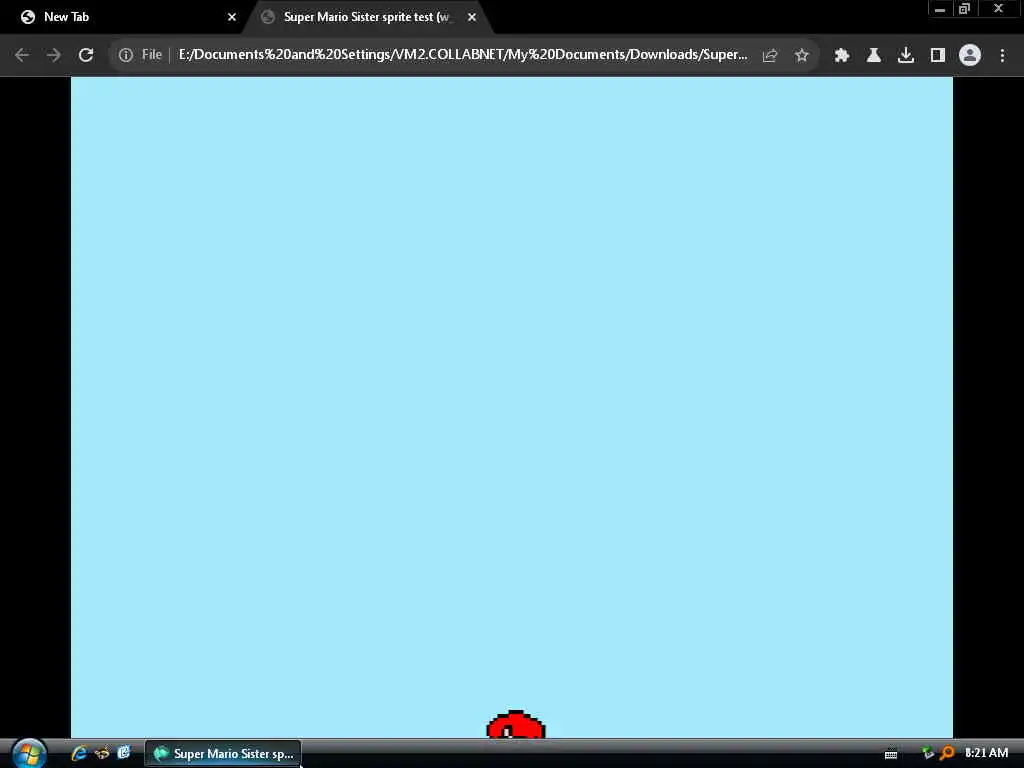Launch Internet Explorer from quick launch
The height and width of the screenshot is (768, 1024).
click(79, 753)
